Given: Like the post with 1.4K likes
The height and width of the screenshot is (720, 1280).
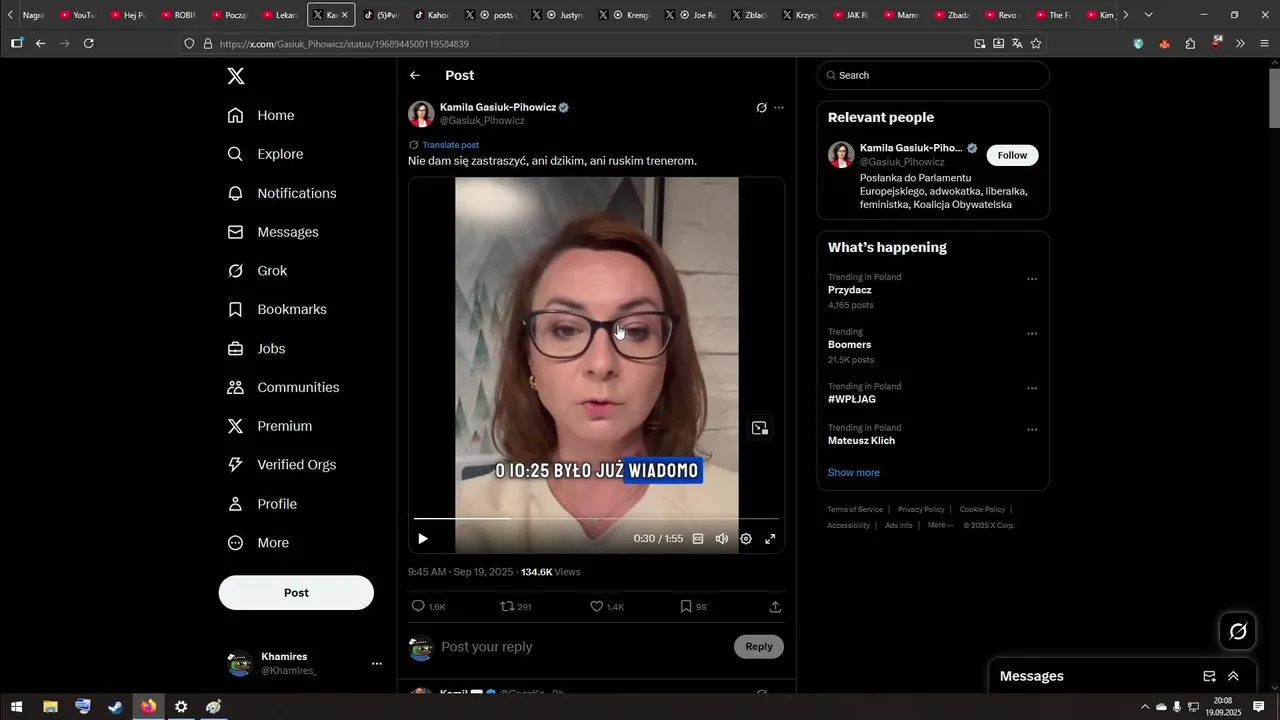Looking at the screenshot, I should (x=597, y=607).
